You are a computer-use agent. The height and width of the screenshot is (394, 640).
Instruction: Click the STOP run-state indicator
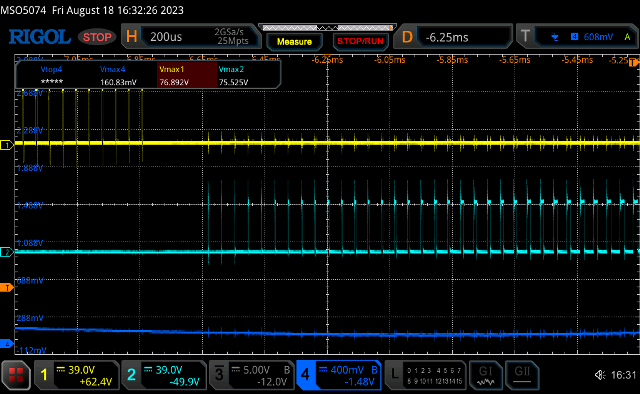(x=97, y=37)
